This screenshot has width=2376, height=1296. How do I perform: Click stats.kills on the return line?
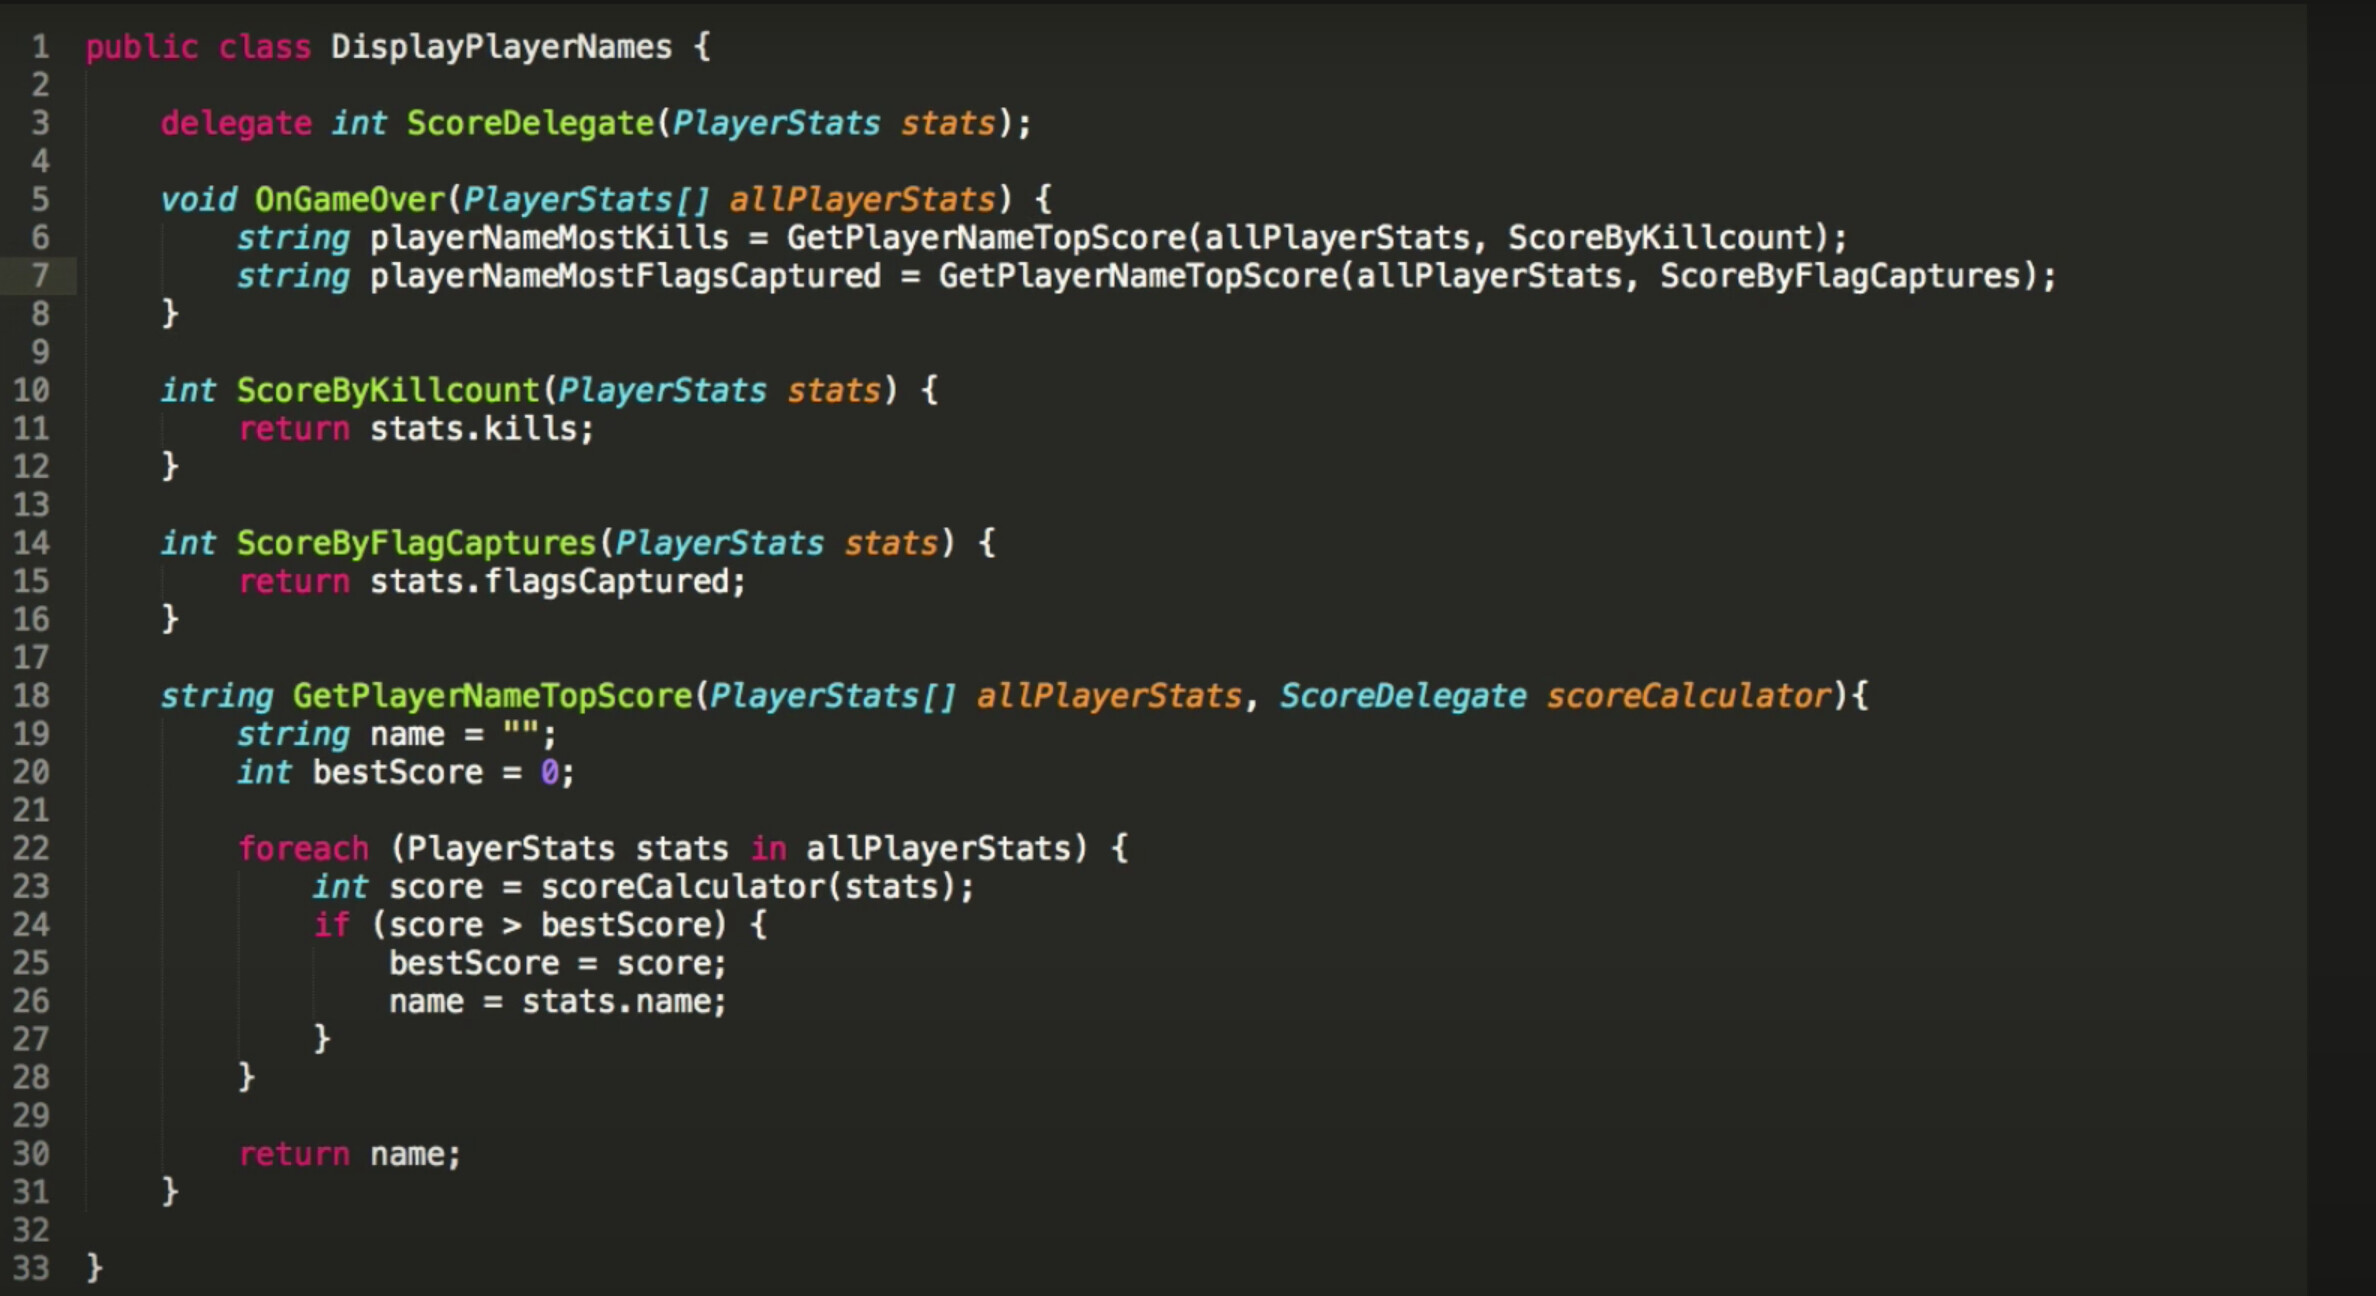(474, 429)
